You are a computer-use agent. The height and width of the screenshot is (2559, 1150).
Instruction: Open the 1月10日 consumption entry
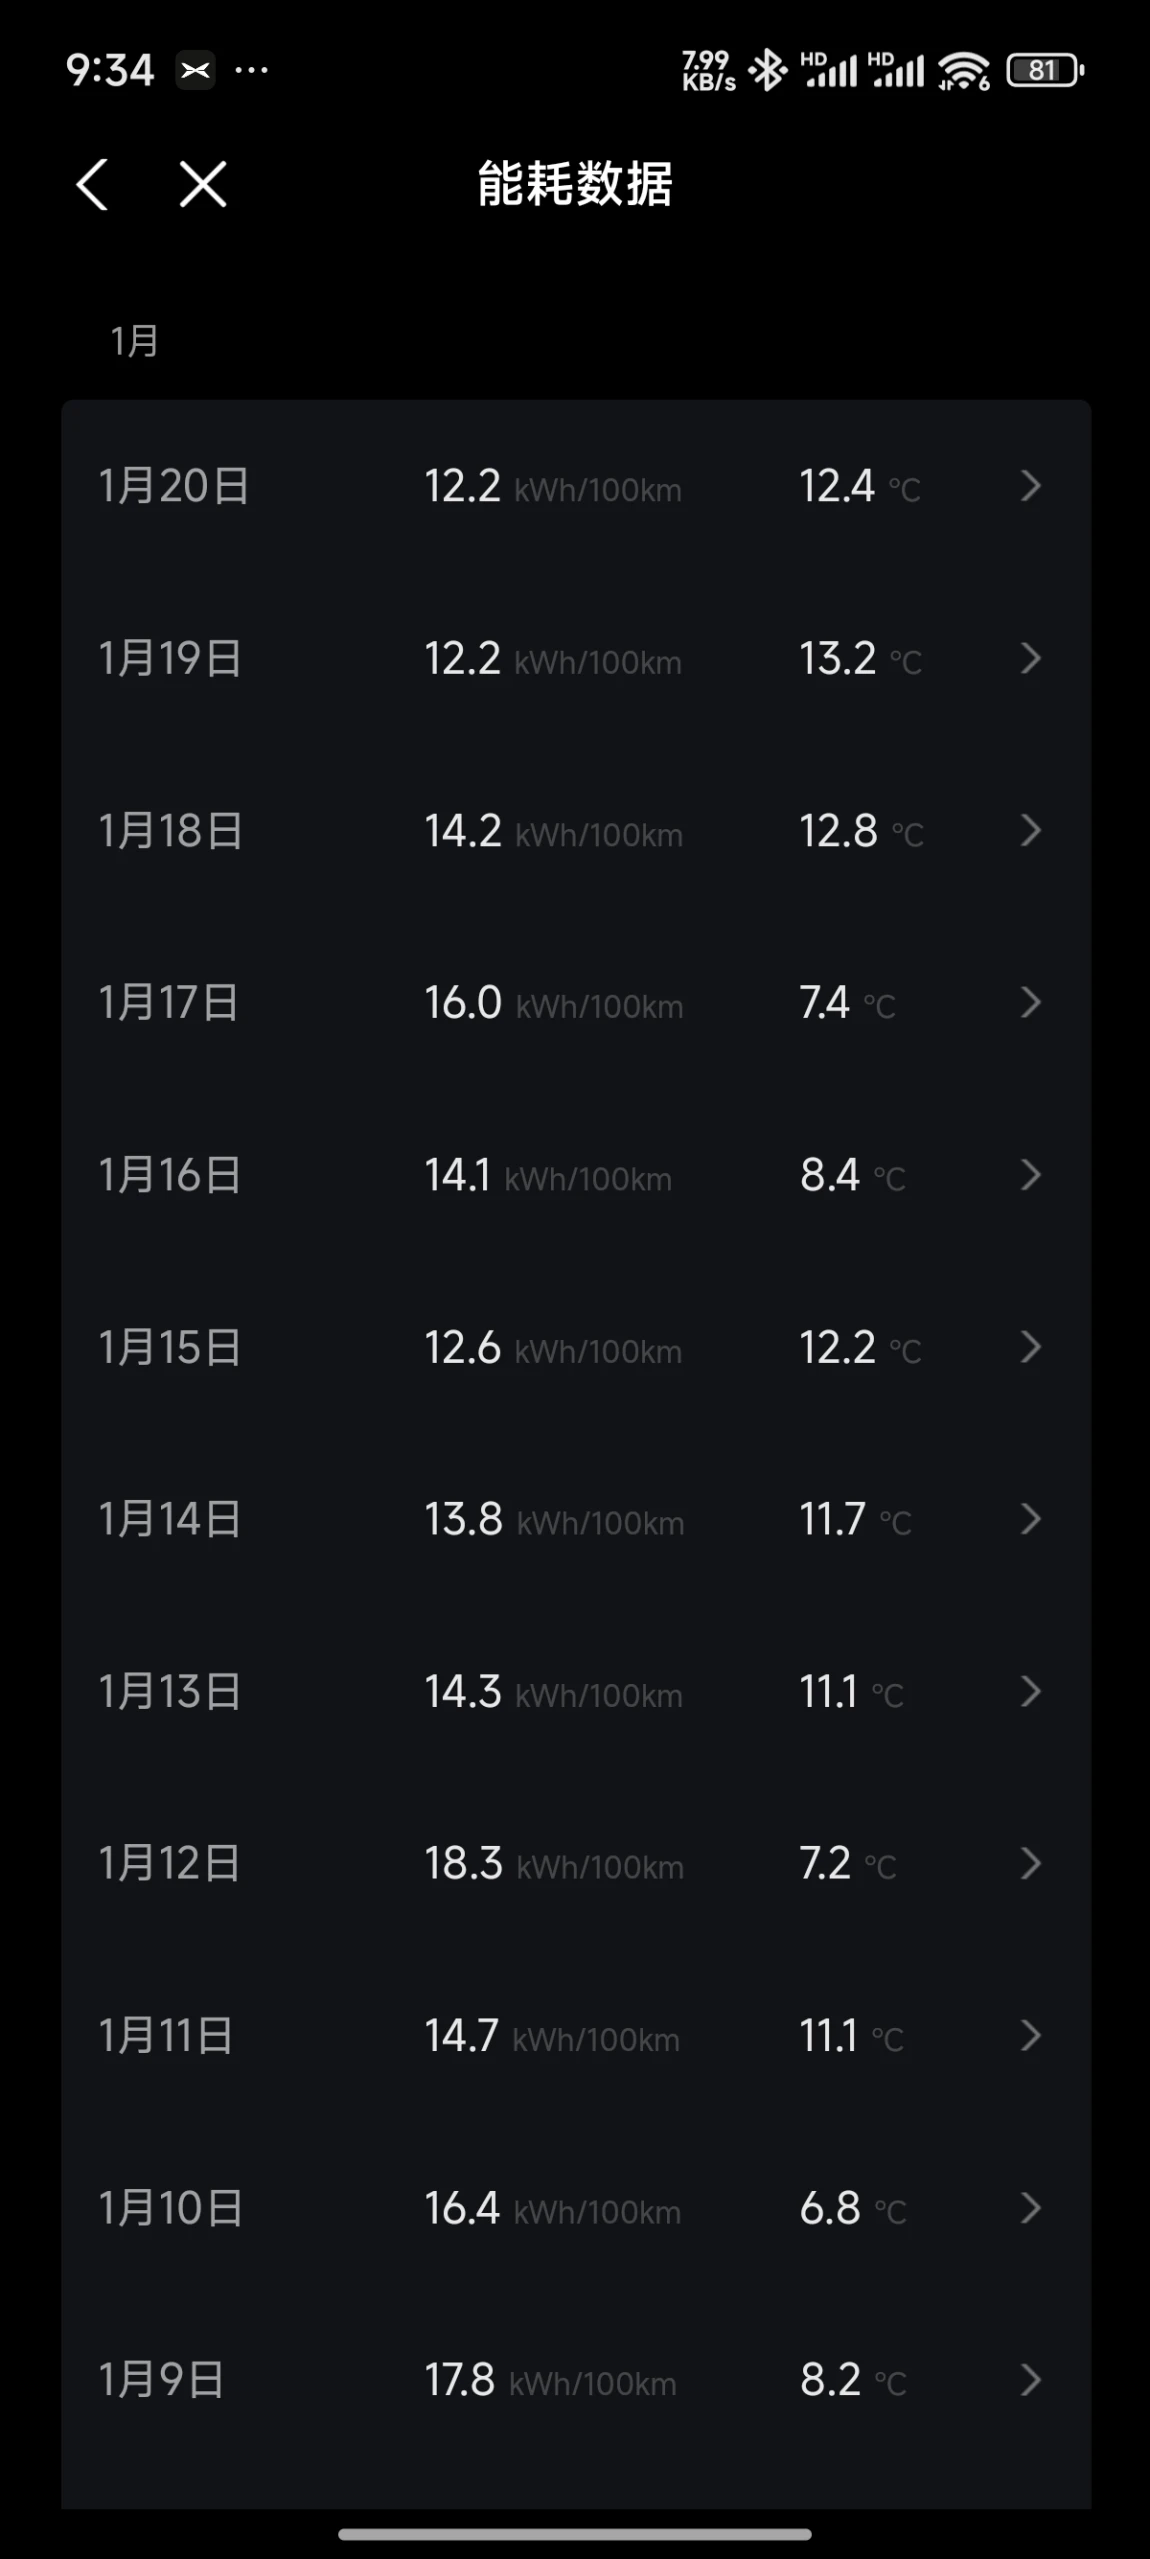575,2208
